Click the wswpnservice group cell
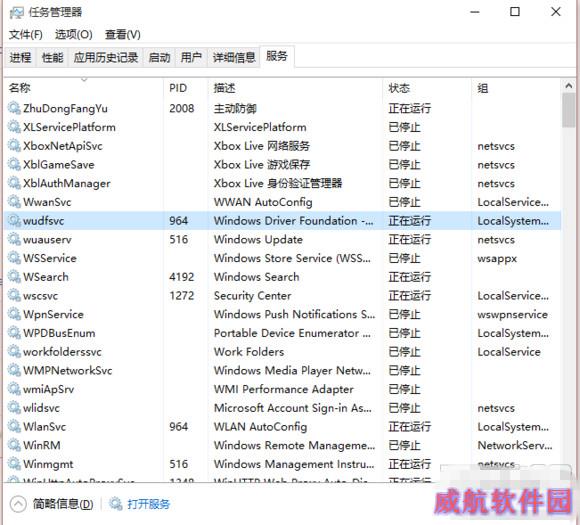580x525 pixels. coord(512,314)
